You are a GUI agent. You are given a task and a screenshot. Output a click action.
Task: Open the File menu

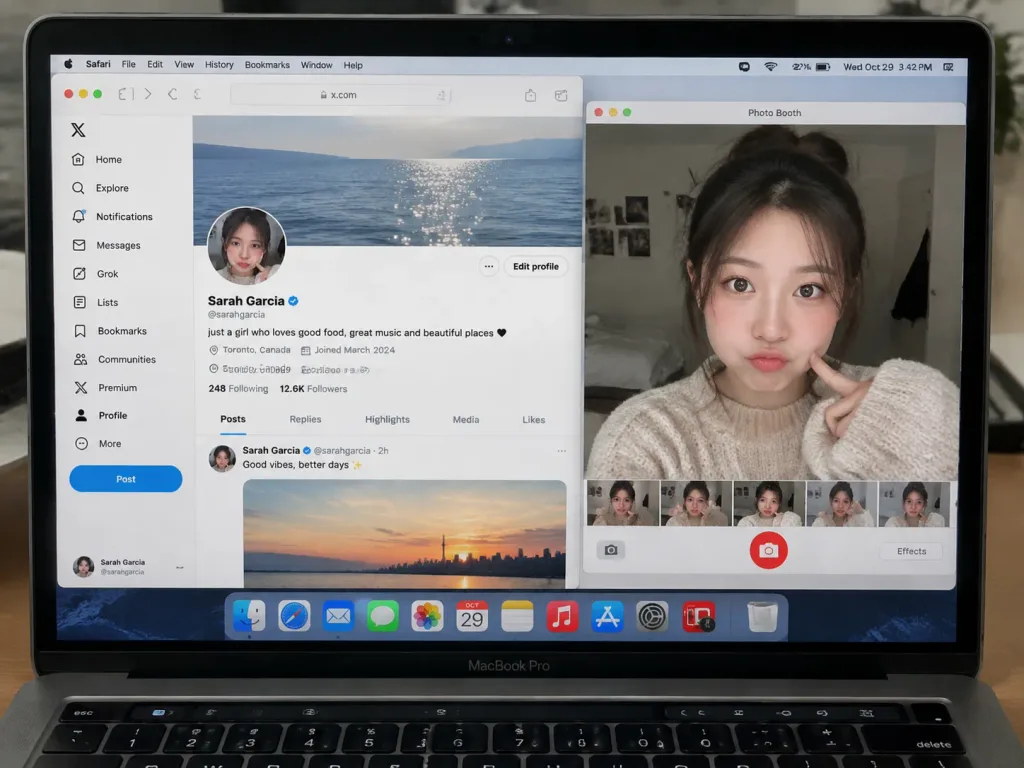[129, 64]
